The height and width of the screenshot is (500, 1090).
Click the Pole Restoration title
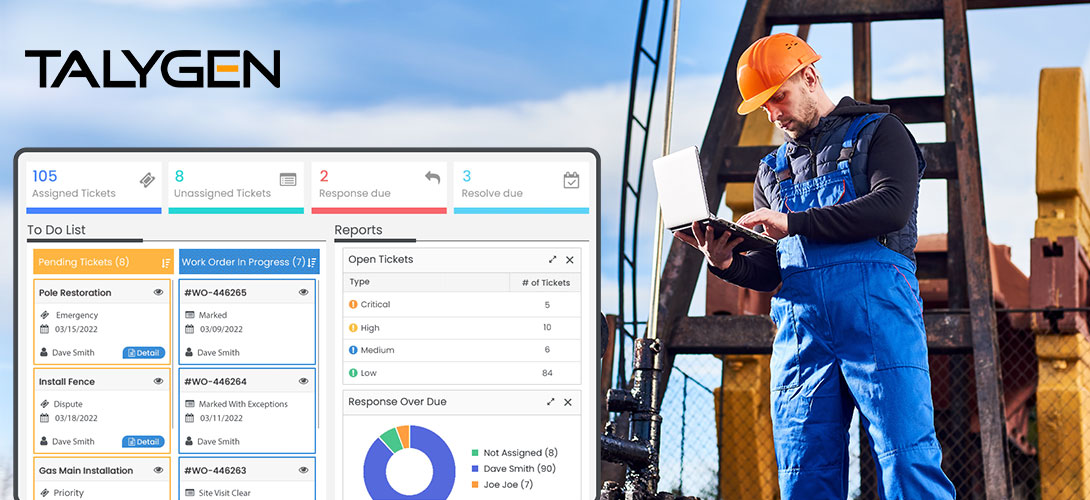click(x=75, y=293)
